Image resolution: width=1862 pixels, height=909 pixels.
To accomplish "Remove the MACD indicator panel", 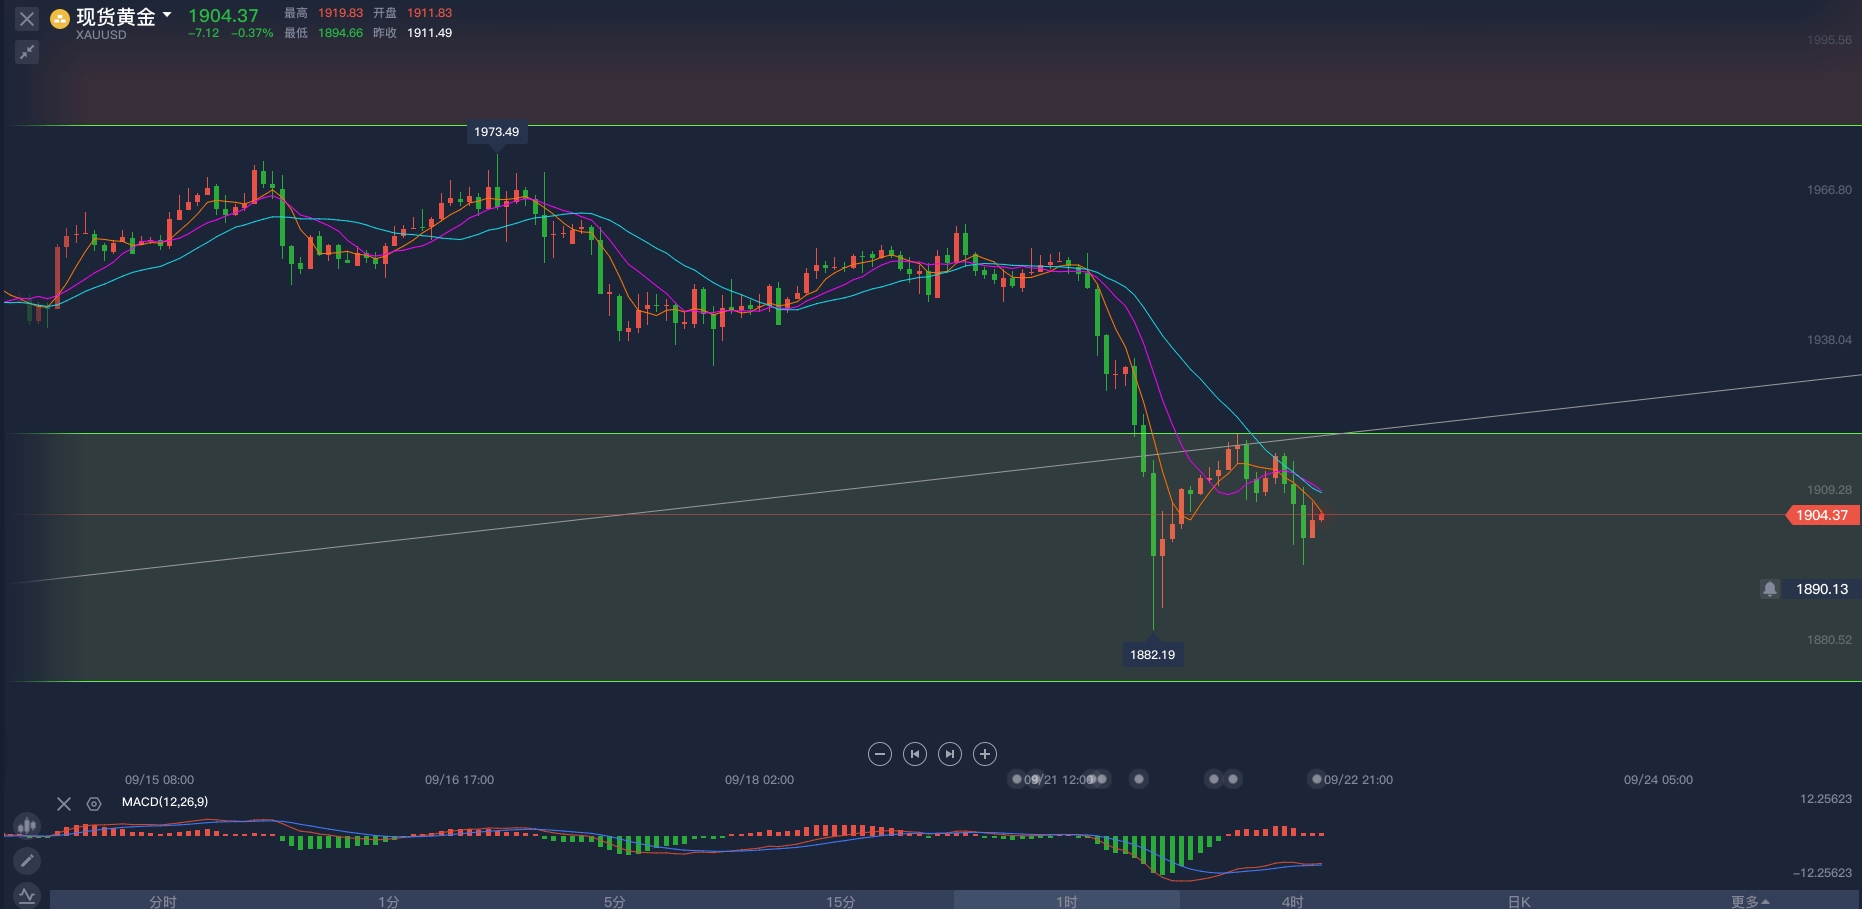I will click(x=64, y=803).
